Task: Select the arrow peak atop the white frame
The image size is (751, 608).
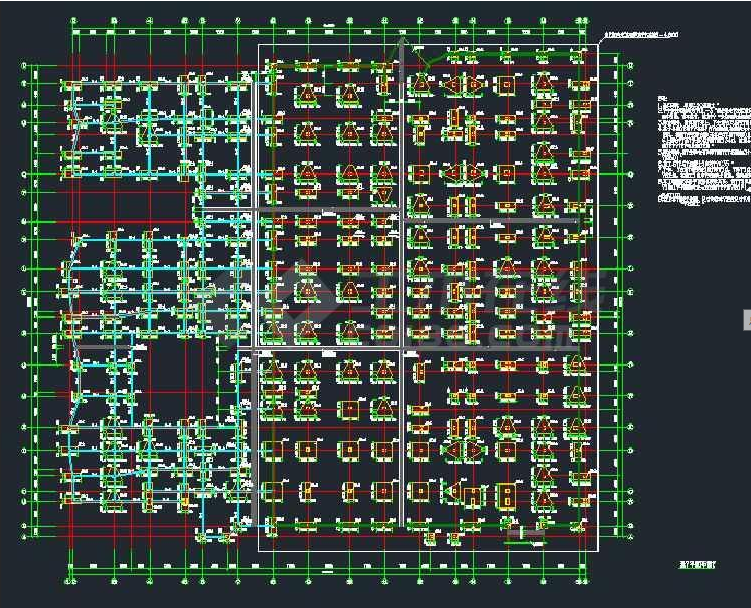Action: click(402, 41)
